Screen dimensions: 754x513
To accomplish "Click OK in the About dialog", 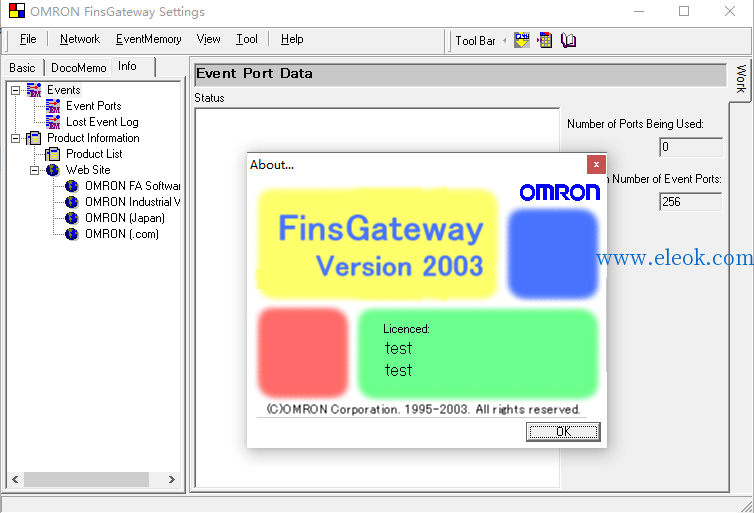I will [563, 432].
